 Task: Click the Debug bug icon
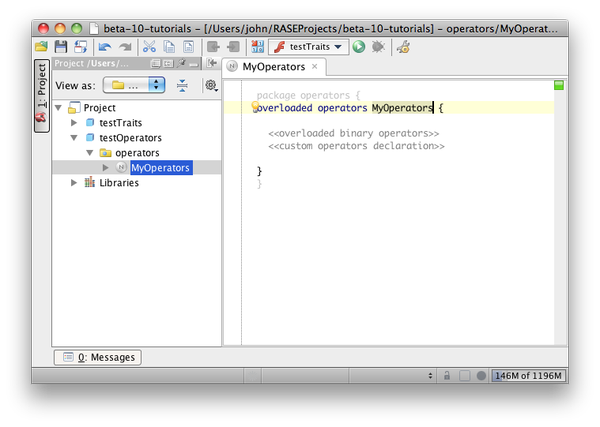click(x=378, y=47)
